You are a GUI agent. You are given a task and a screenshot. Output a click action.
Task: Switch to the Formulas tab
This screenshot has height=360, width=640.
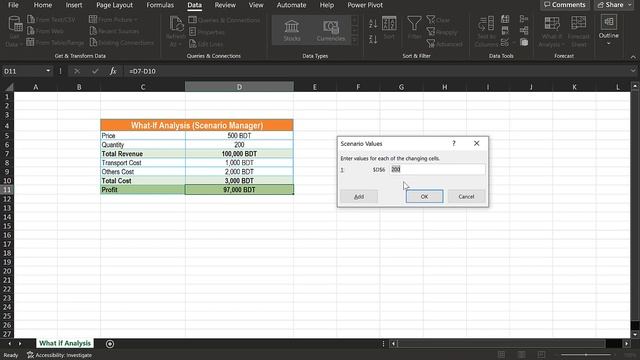(160, 5)
